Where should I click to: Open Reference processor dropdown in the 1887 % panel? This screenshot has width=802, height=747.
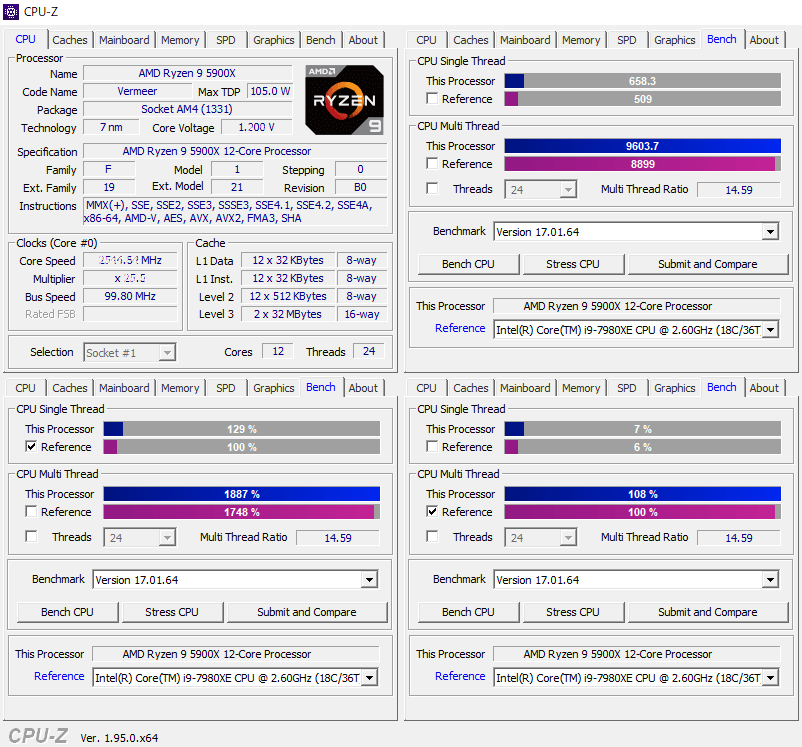(x=235, y=677)
